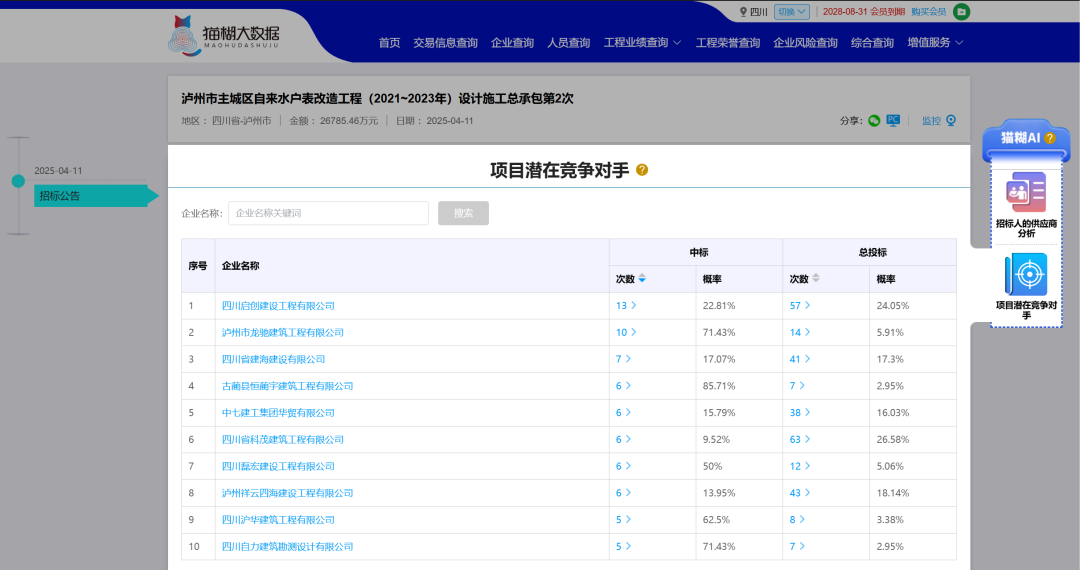Open the 切换 region dropdown
Viewport: 1080px width, 570px height.
click(x=792, y=12)
